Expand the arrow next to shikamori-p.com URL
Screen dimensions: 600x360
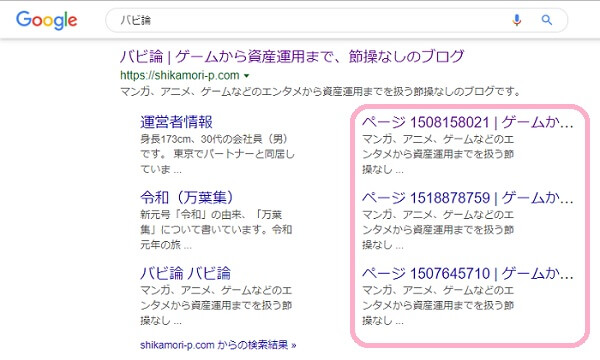coord(247,76)
